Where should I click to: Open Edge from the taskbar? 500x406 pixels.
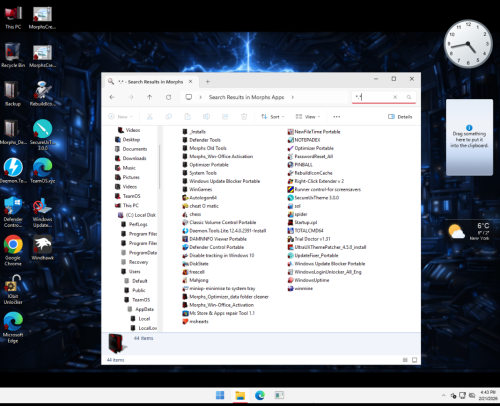click(x=260, y=396)
